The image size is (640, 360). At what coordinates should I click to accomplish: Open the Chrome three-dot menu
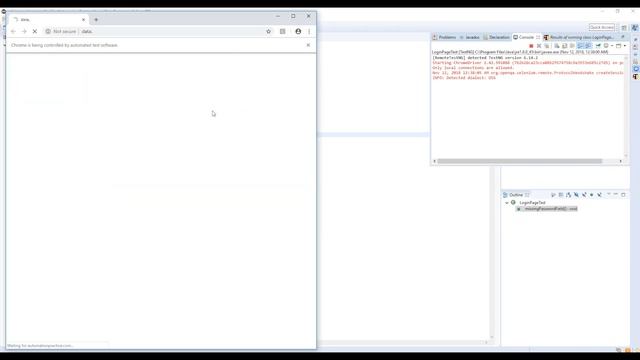tap(309, 31)
